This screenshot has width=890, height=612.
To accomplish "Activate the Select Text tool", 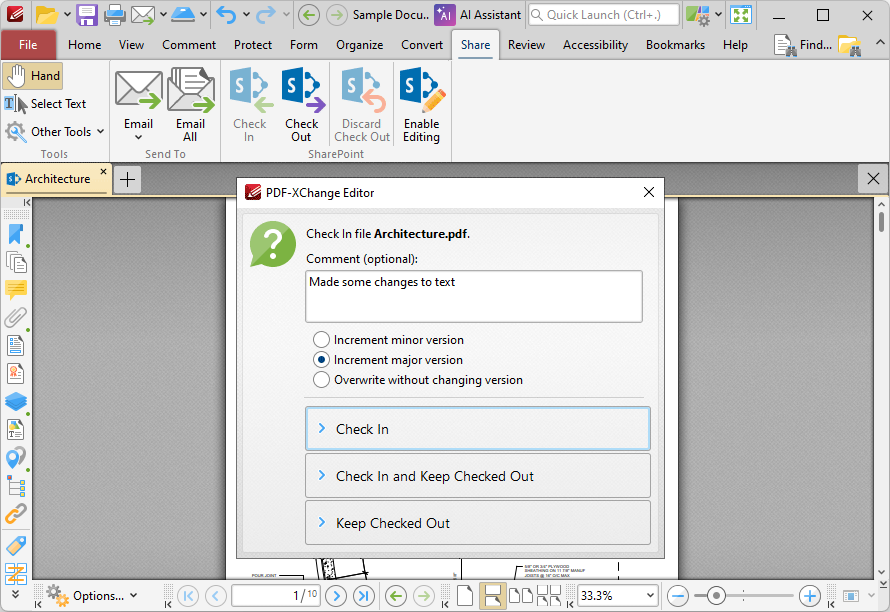I will coord(45,104).
